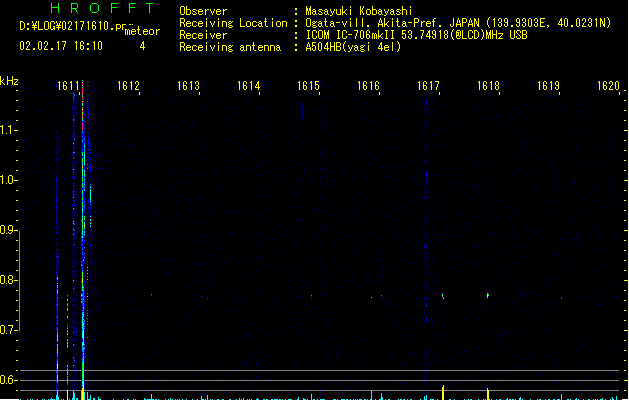Click the 1619 time axis label
The image size is (629, 400).
[548, 86]
